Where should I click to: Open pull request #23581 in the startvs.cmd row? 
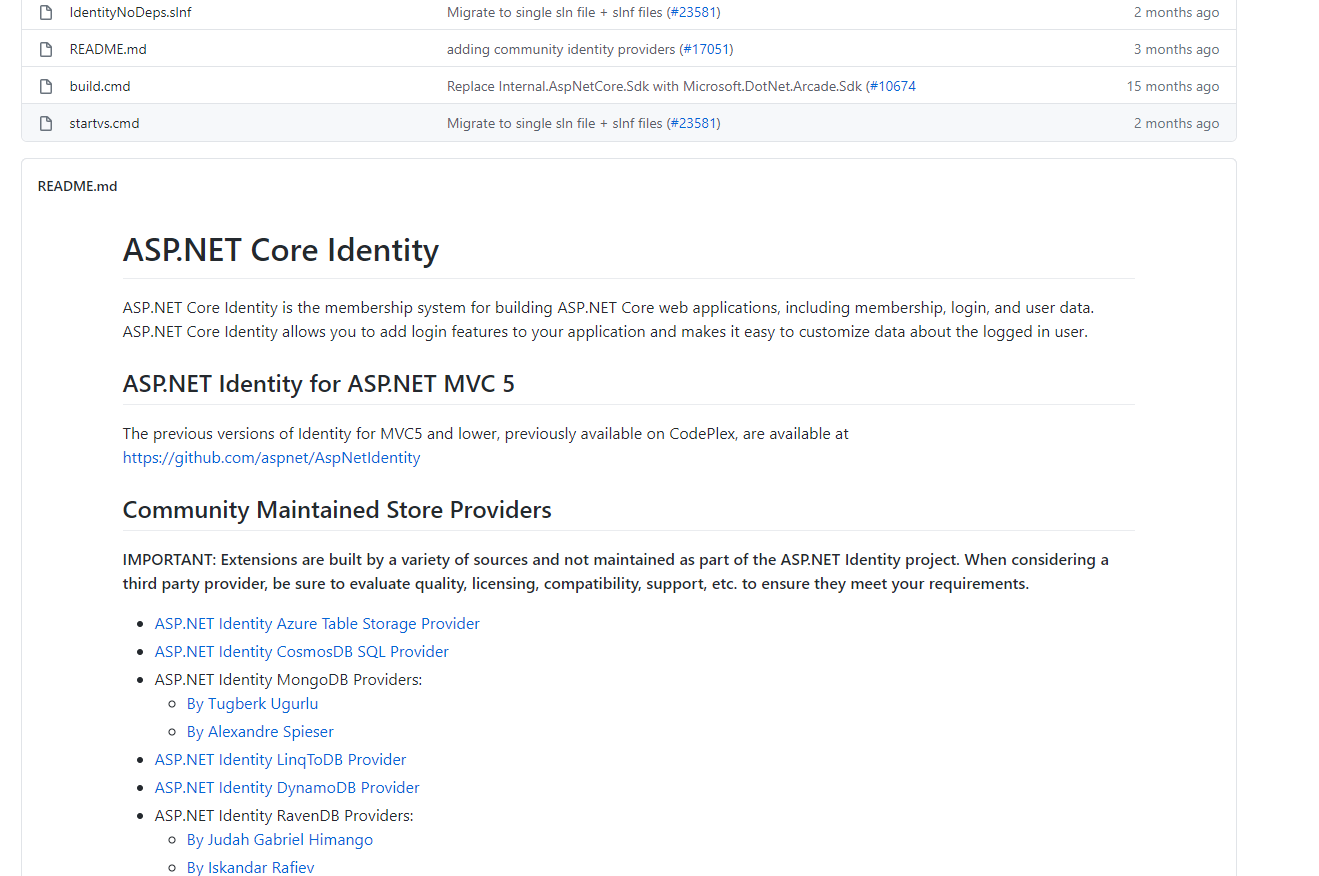[693, 123]
